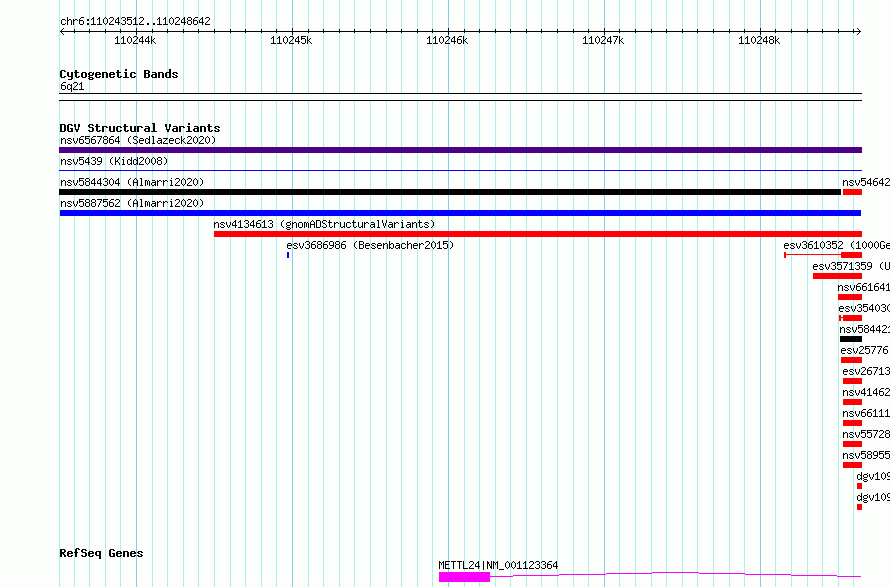This screenshot has height=587, width=890.
Task: Click the nsv4134613 (gnomADStructuralVariants) label
Action: [x=324, y=224]
